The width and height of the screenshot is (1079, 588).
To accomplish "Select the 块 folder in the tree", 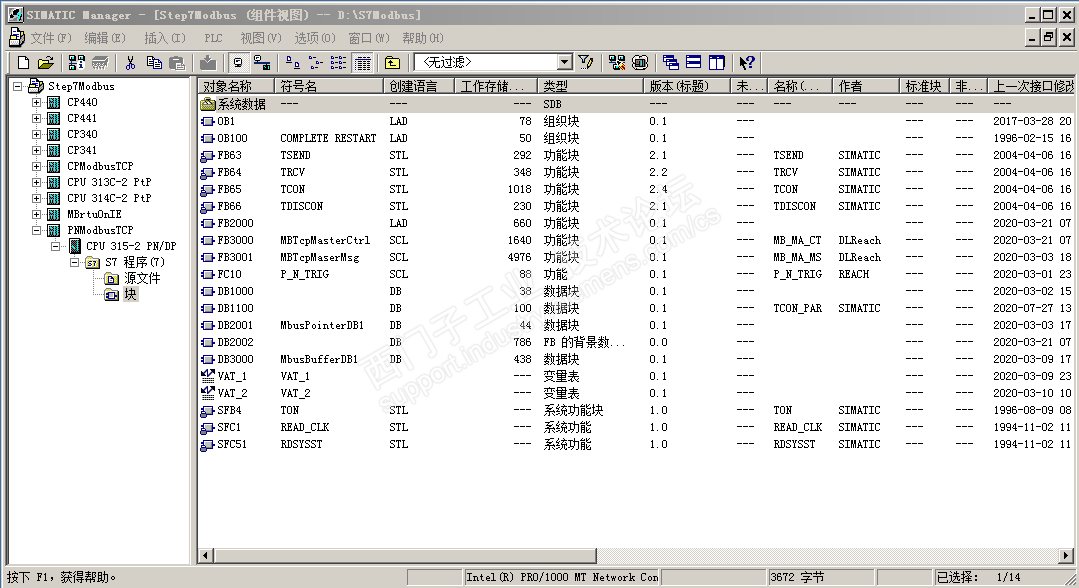I will tap(130, 294).
